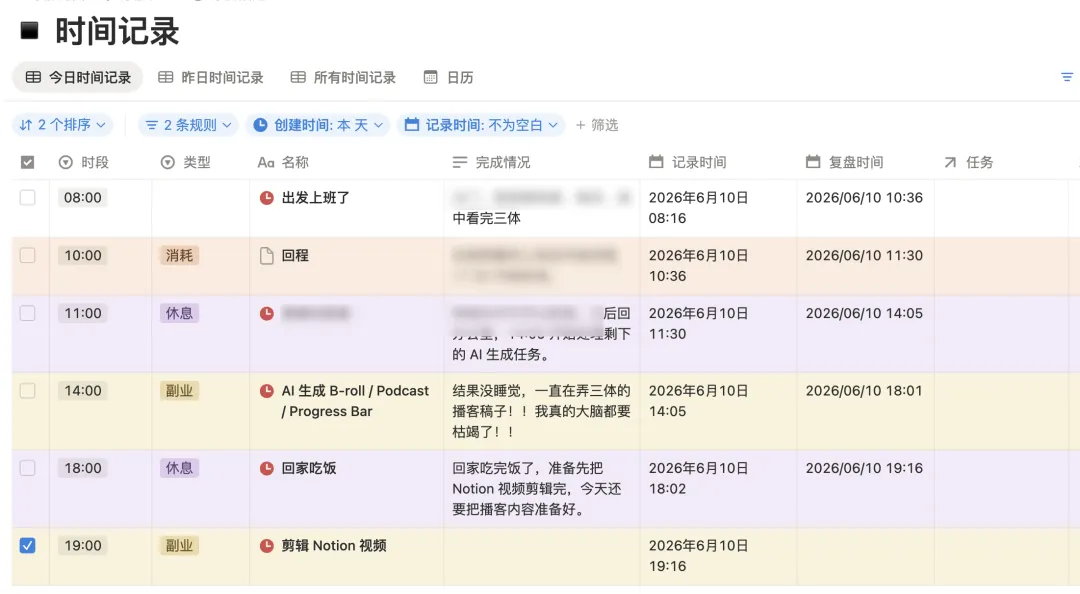Open the 休息 type tag in 11:00 row

pyautogui.click(x=179, y=314)
